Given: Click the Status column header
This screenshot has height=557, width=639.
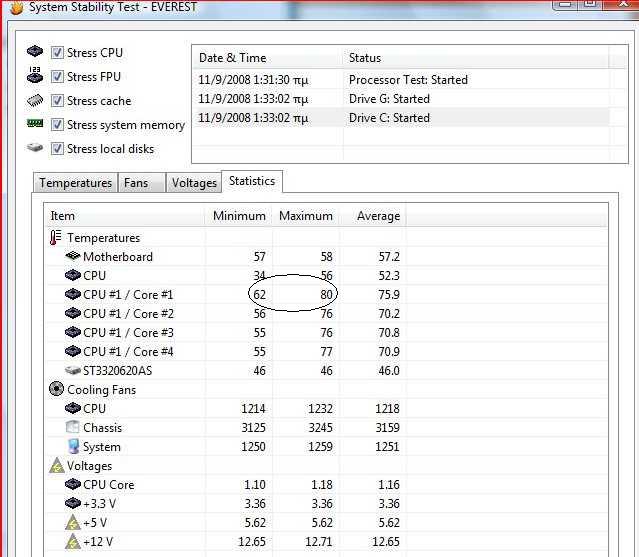Looking at the screenshot, I should click(x=476, y=58).
